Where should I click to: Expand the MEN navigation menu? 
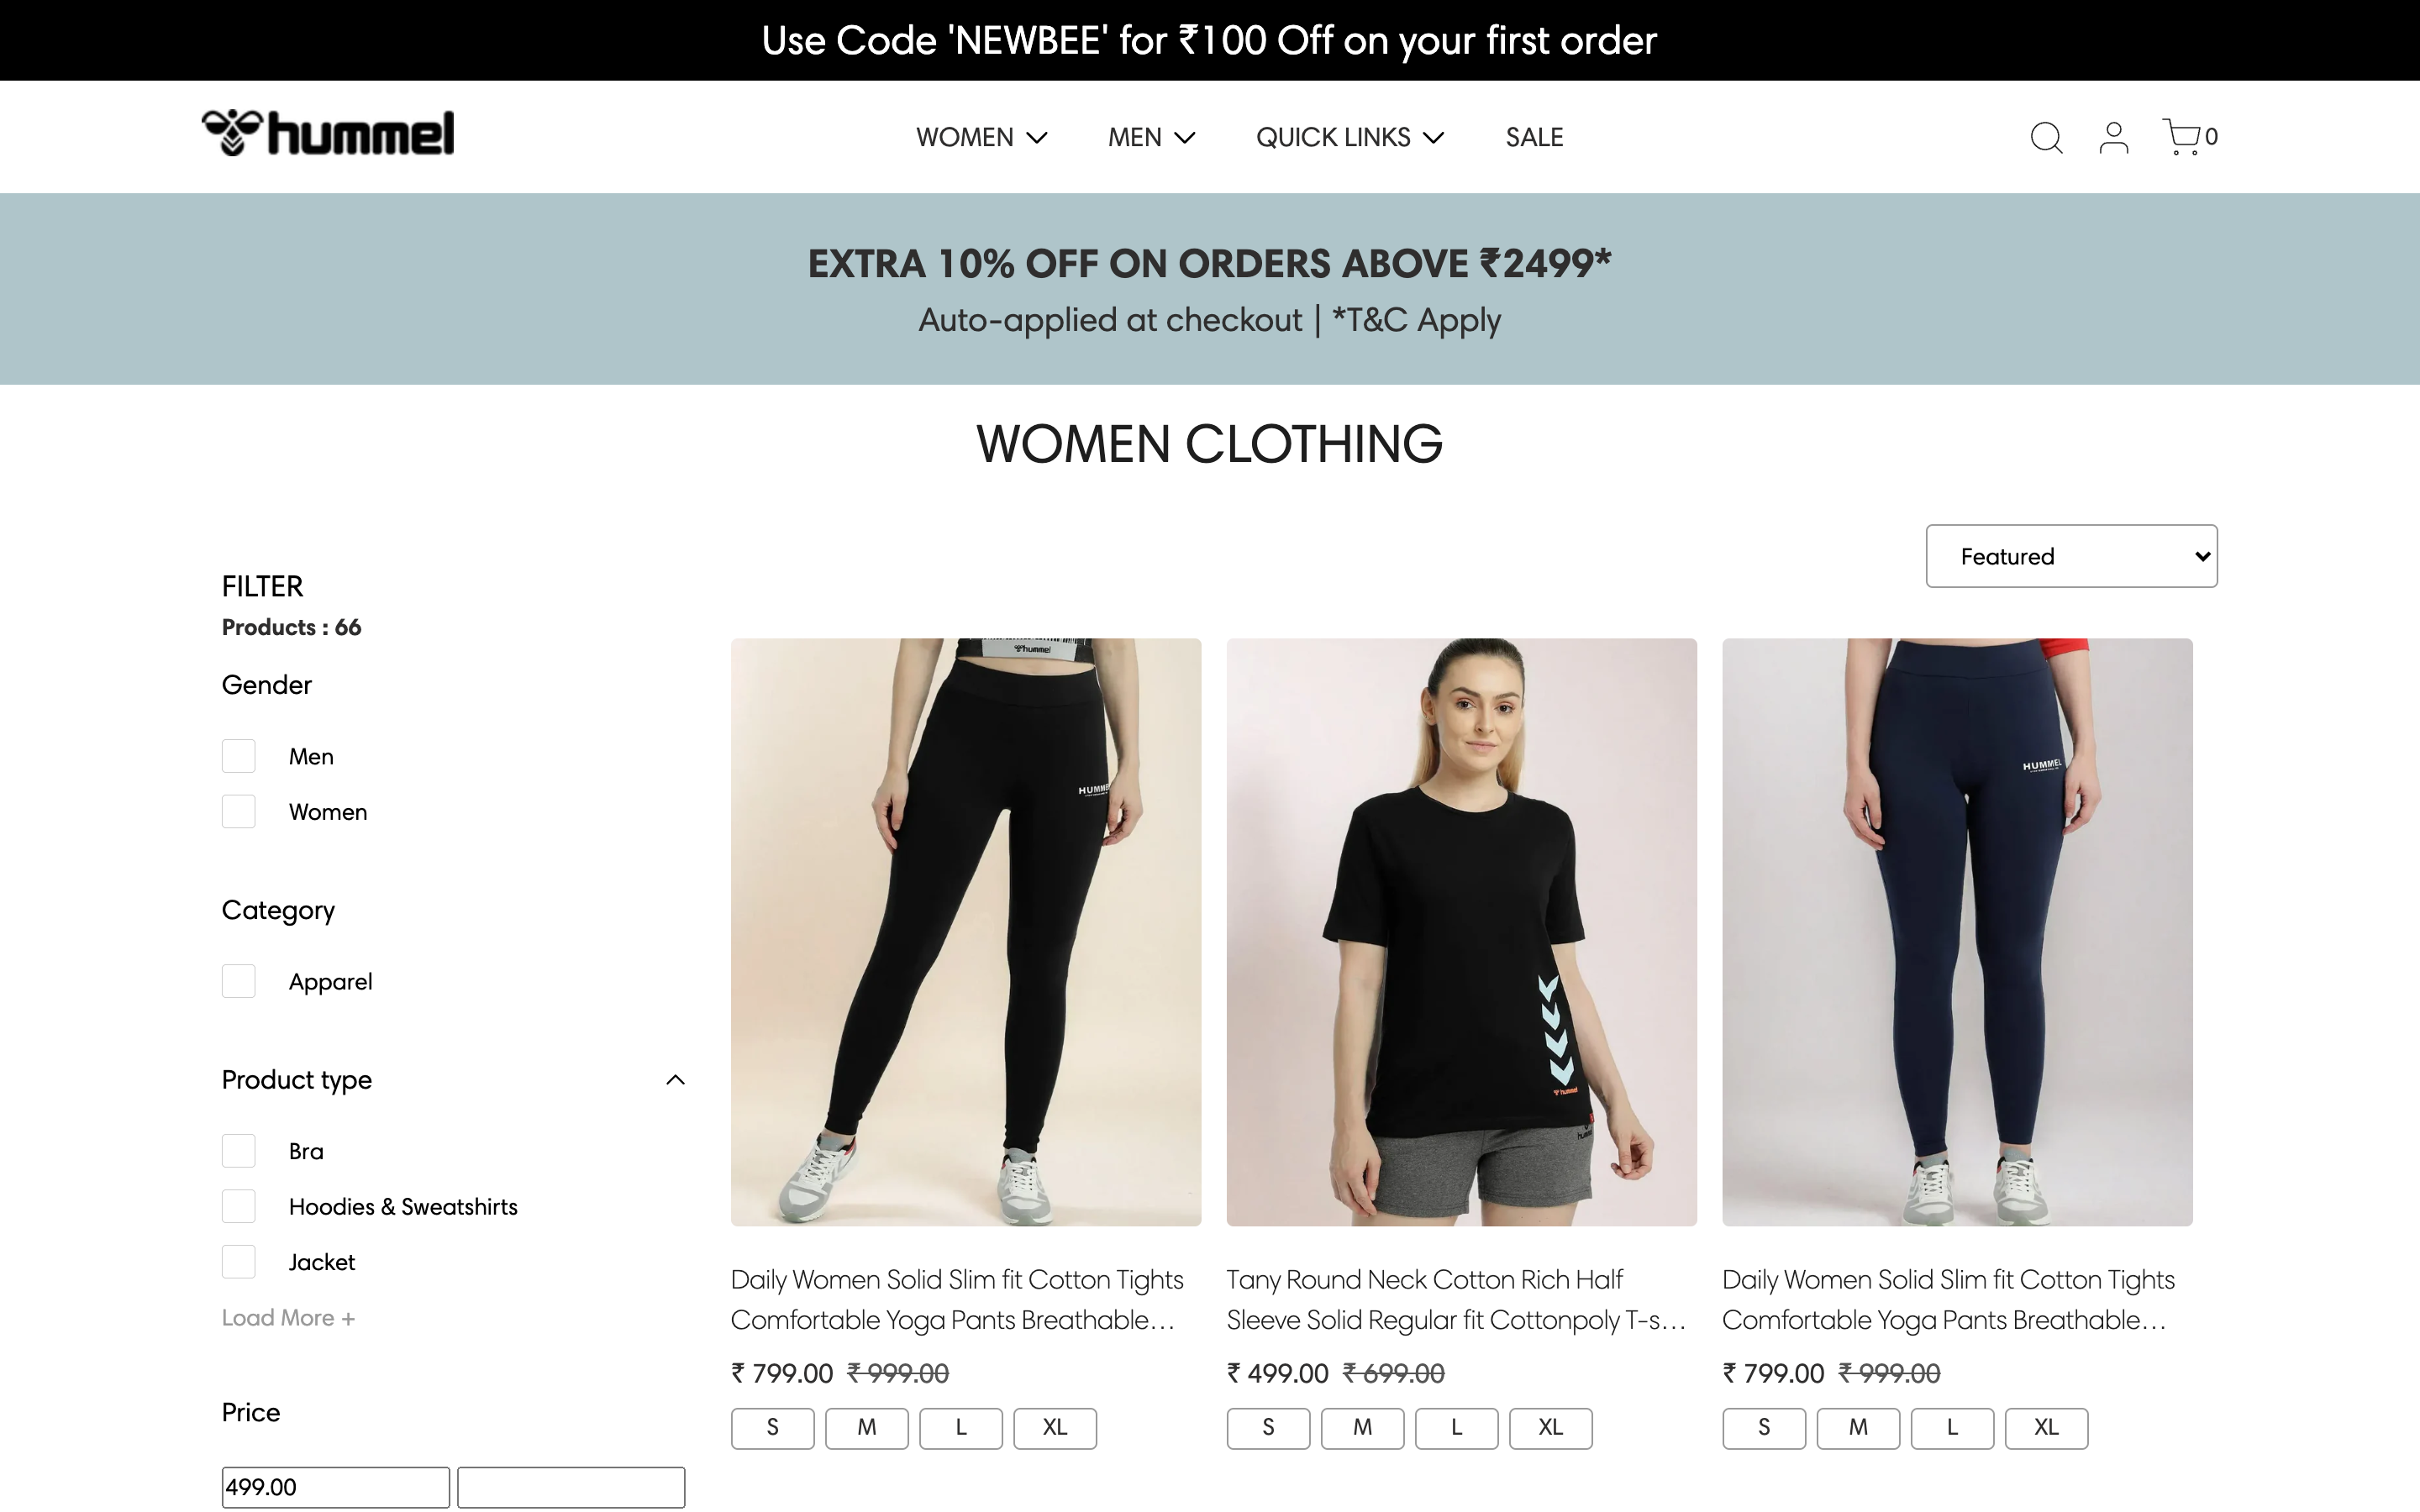1151,137
